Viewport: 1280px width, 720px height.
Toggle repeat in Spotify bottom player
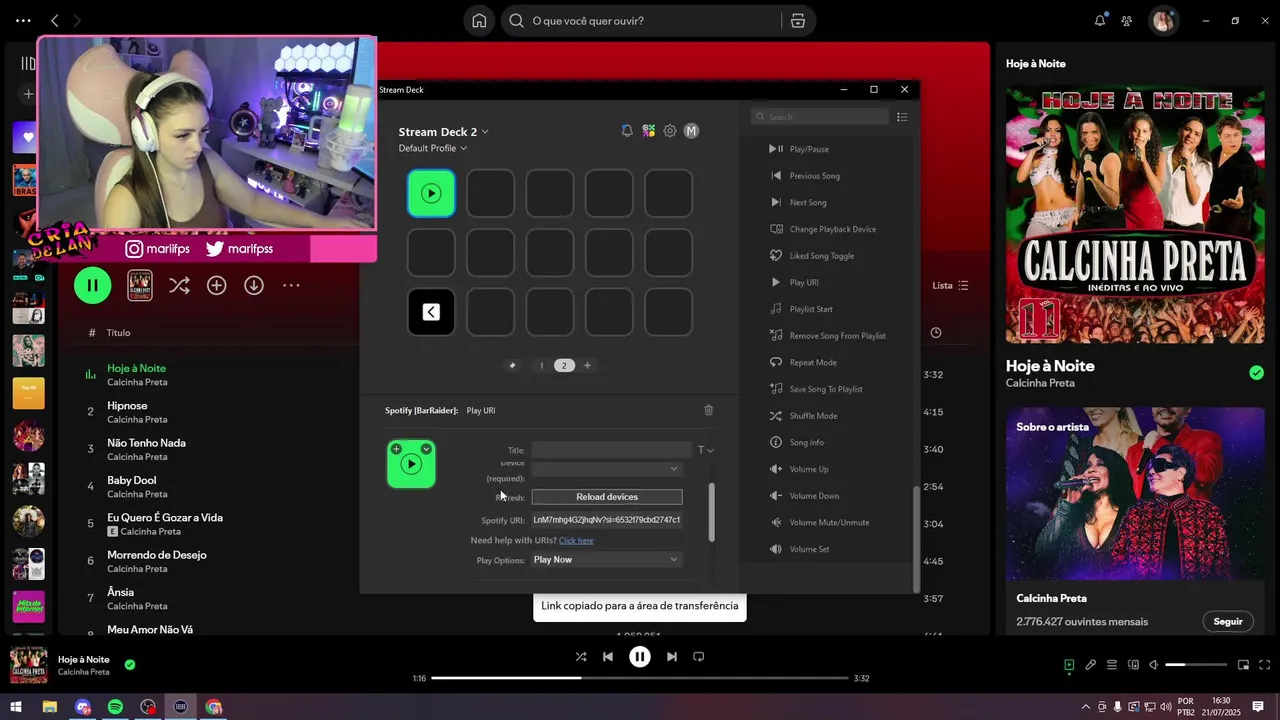pyautogui.click(x=699, y=657)
